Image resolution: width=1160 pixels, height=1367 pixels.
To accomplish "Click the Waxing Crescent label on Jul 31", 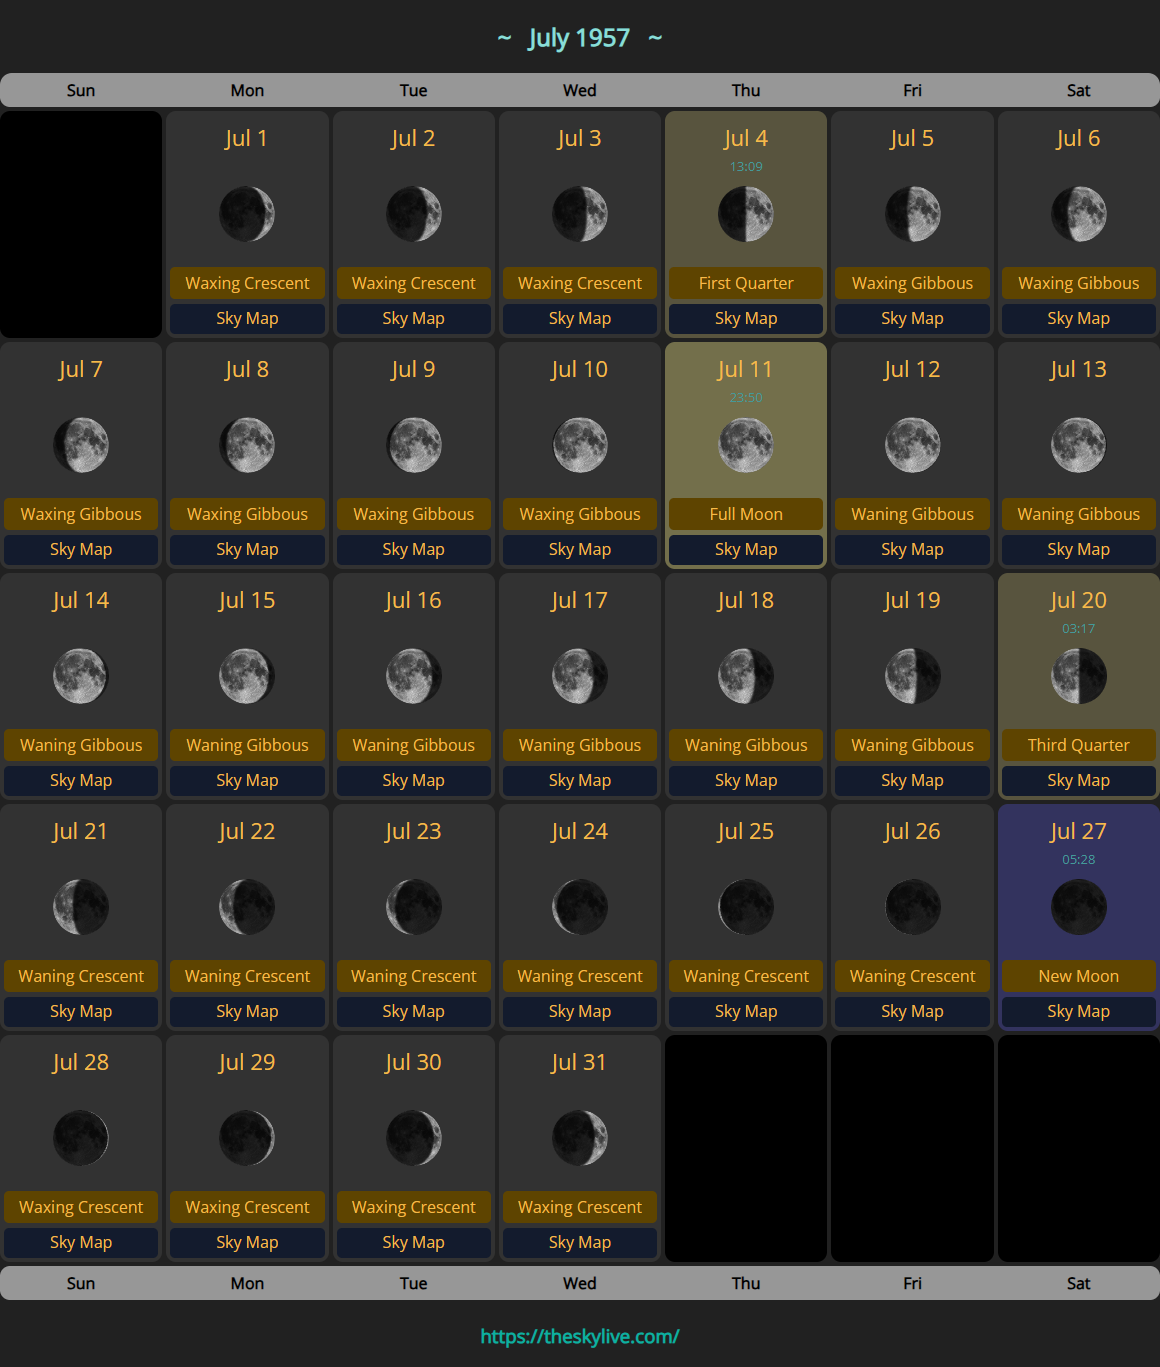I will coord(580,1207).
